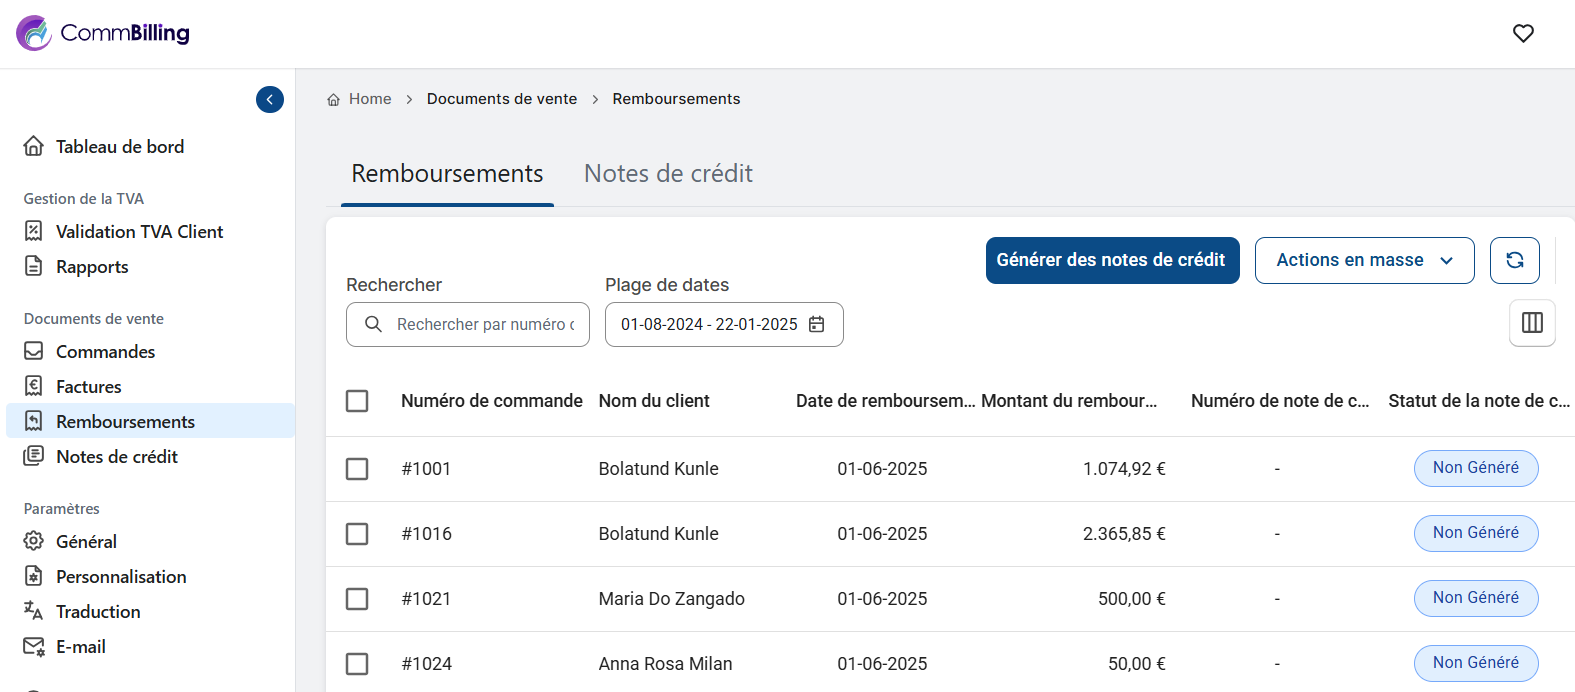
Task: Click Générer des notes de crédit button
Action: (1112, 260)
